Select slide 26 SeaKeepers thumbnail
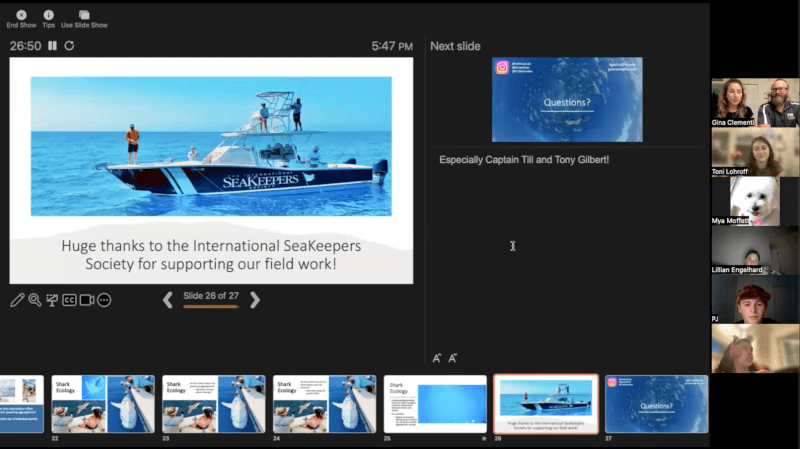This screenshot has width=800, height=449. 546,404
